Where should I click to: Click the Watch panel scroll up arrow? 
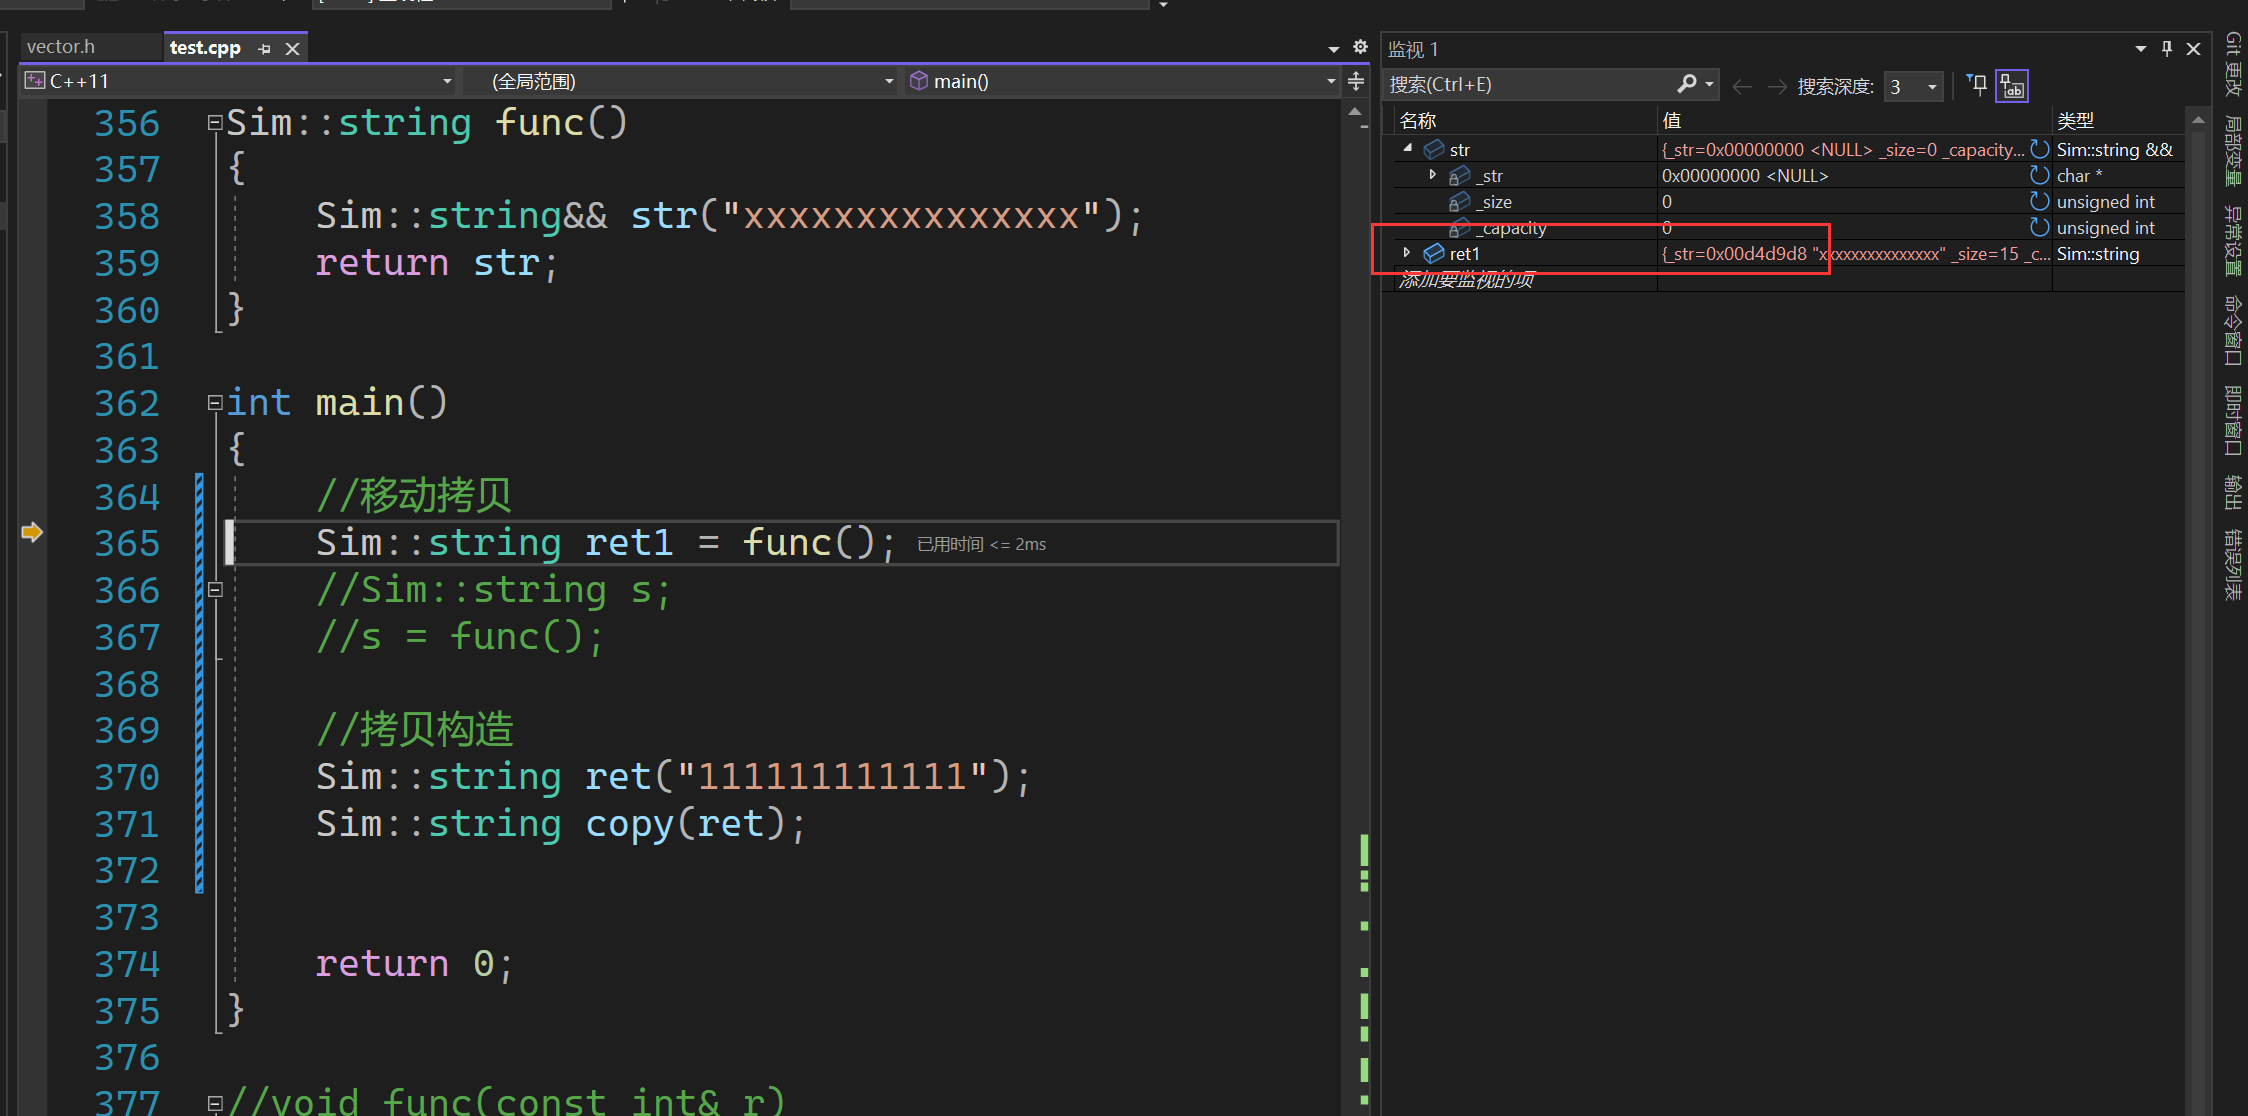click(x=2198, y=120)
